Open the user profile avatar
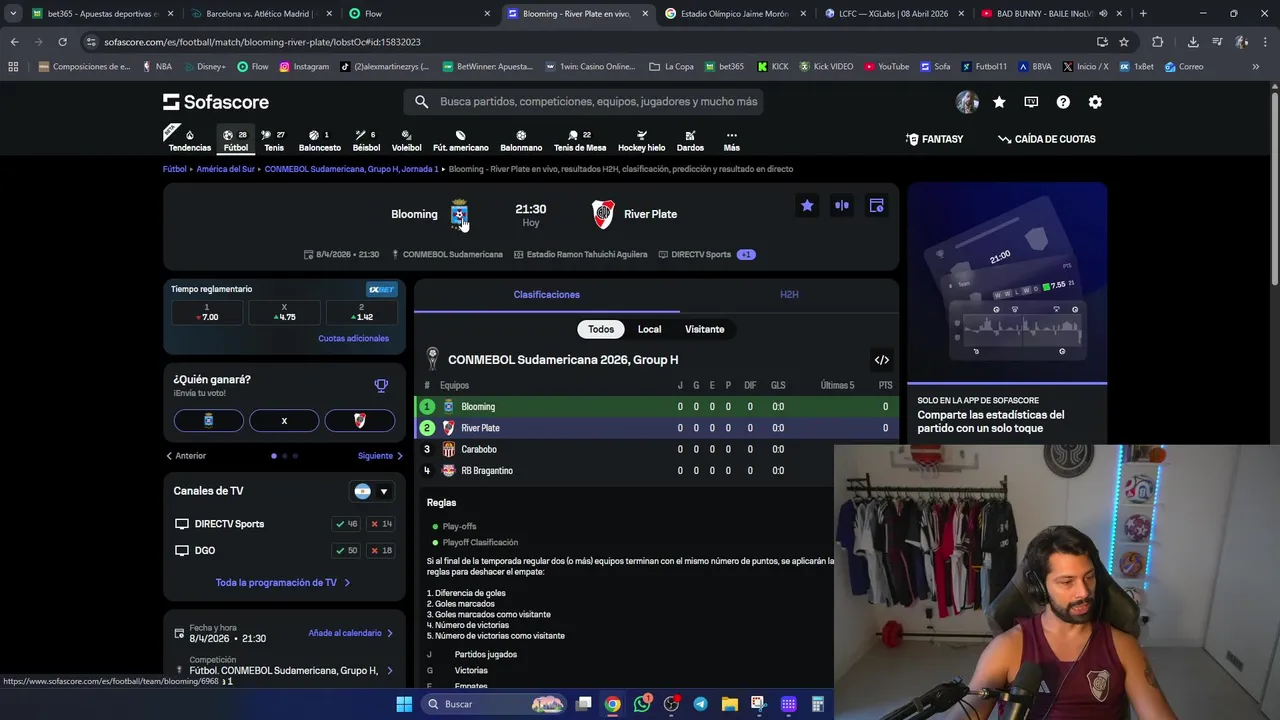The width and height of the screenshot is (1280, 720). [967, 102]
